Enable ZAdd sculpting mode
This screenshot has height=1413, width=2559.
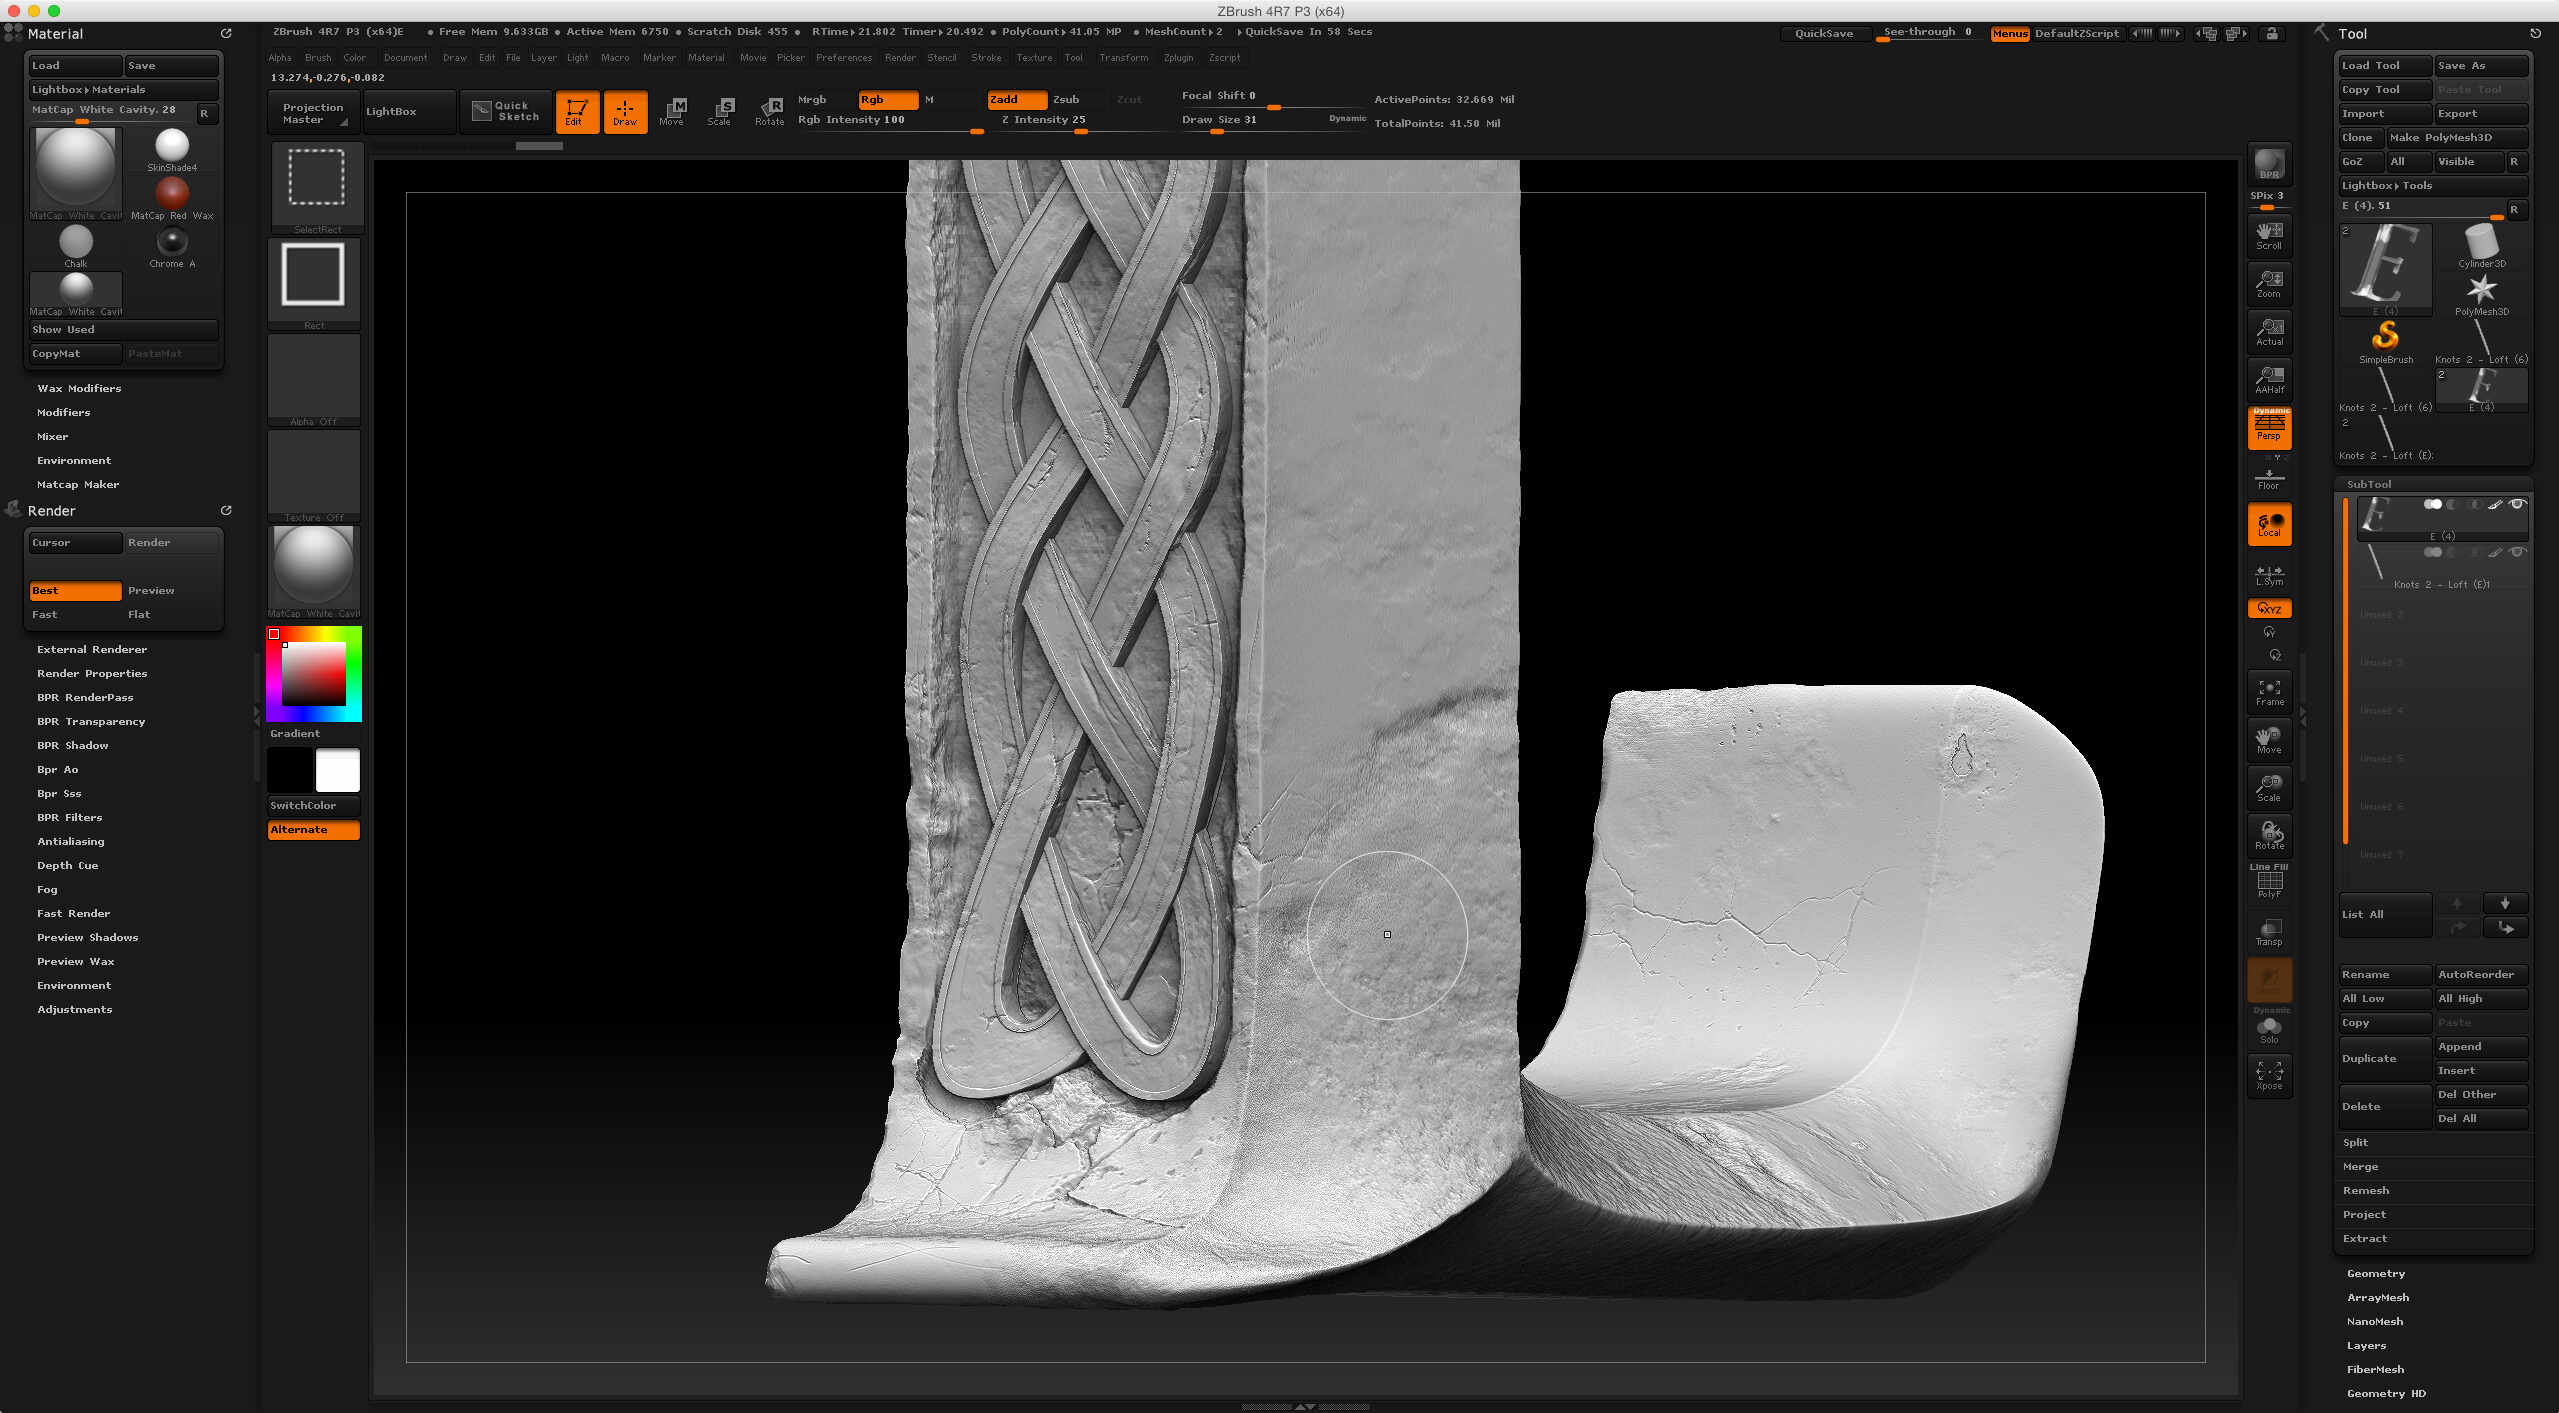(1011, 97)
